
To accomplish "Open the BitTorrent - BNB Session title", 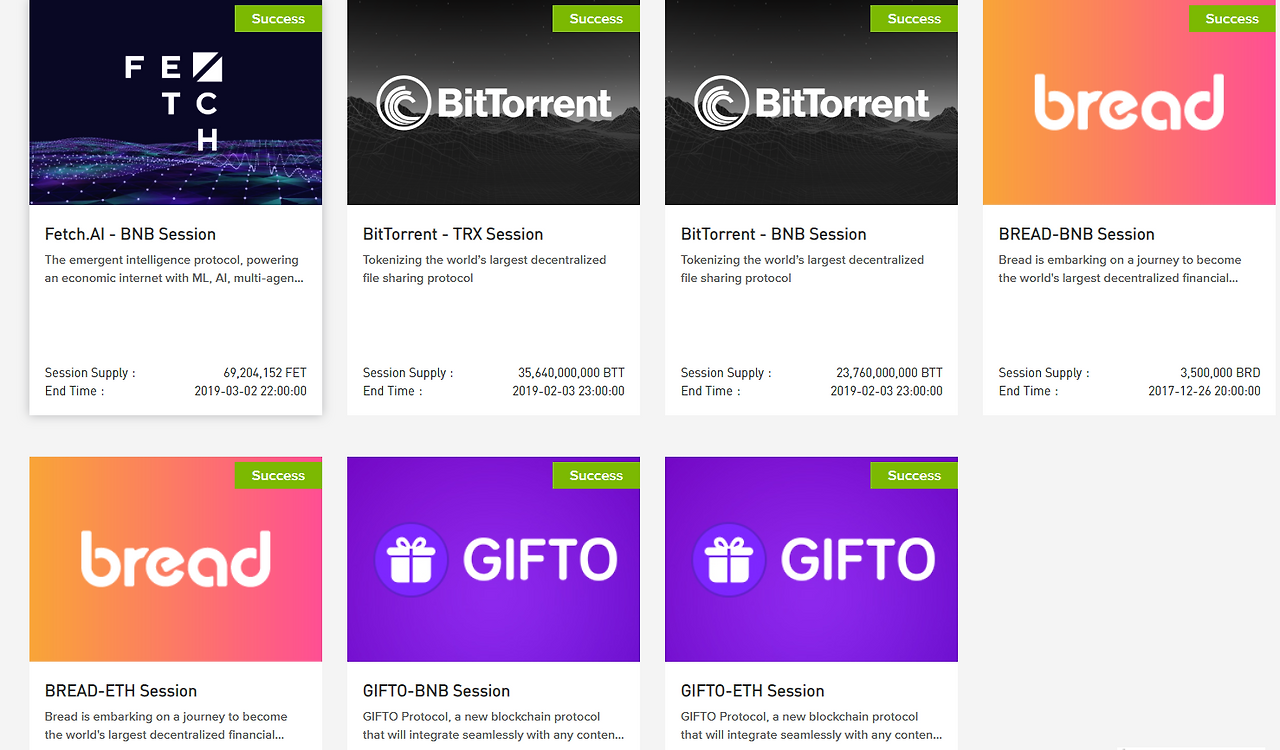I will [774, 234].
